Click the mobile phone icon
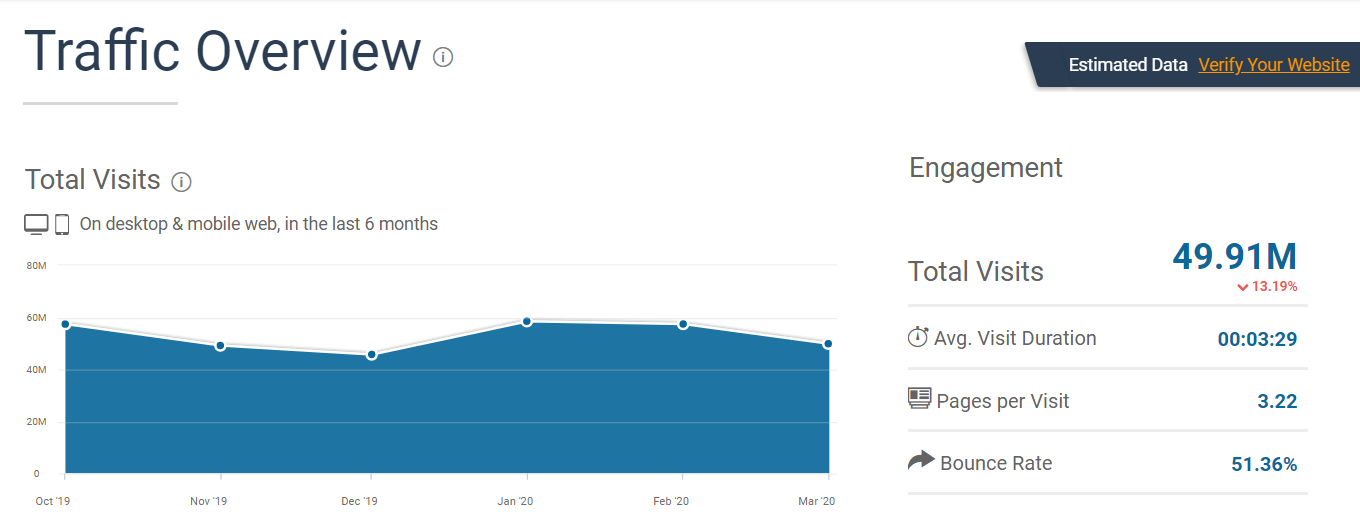1360x532 pixels. (x=62, y=224)
